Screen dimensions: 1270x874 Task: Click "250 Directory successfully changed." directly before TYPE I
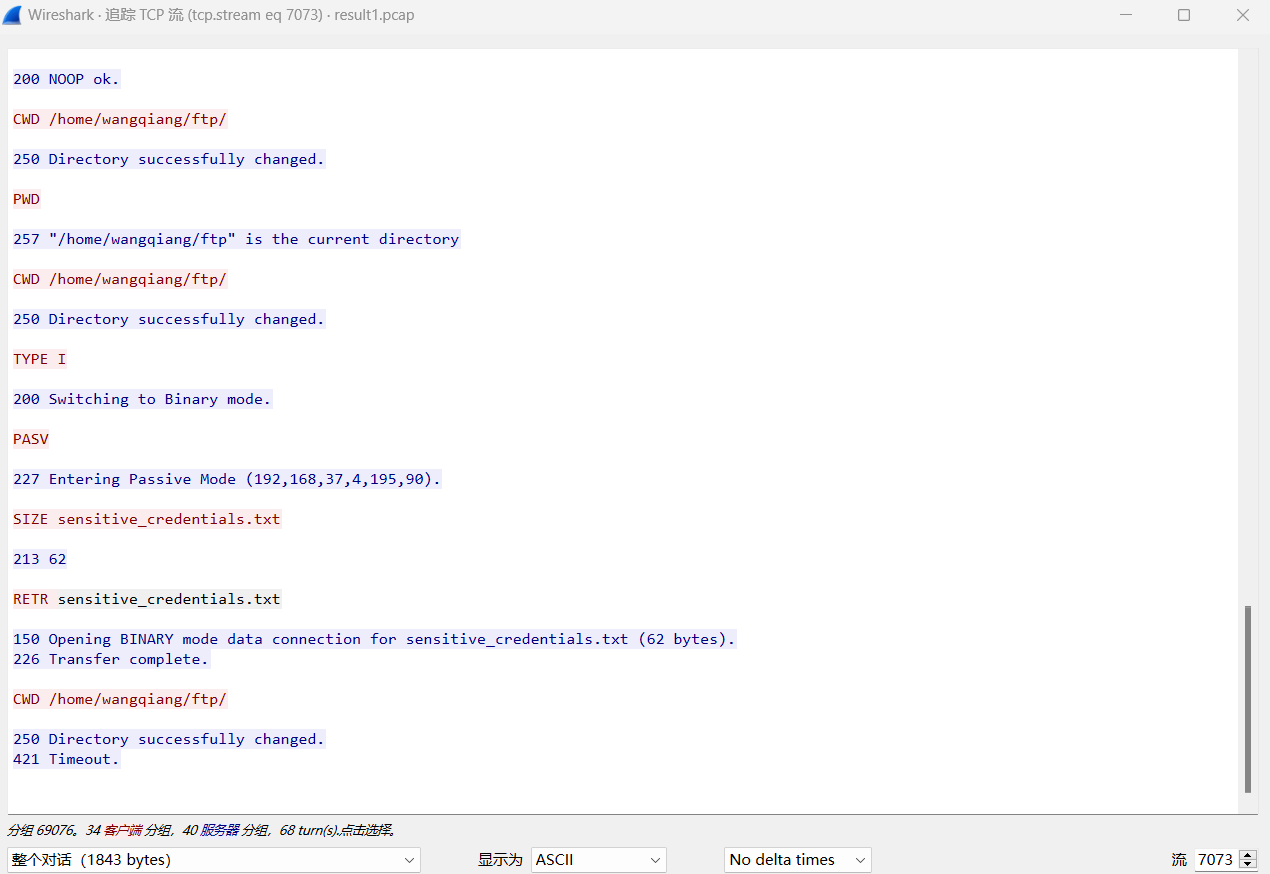pos(169,319)
